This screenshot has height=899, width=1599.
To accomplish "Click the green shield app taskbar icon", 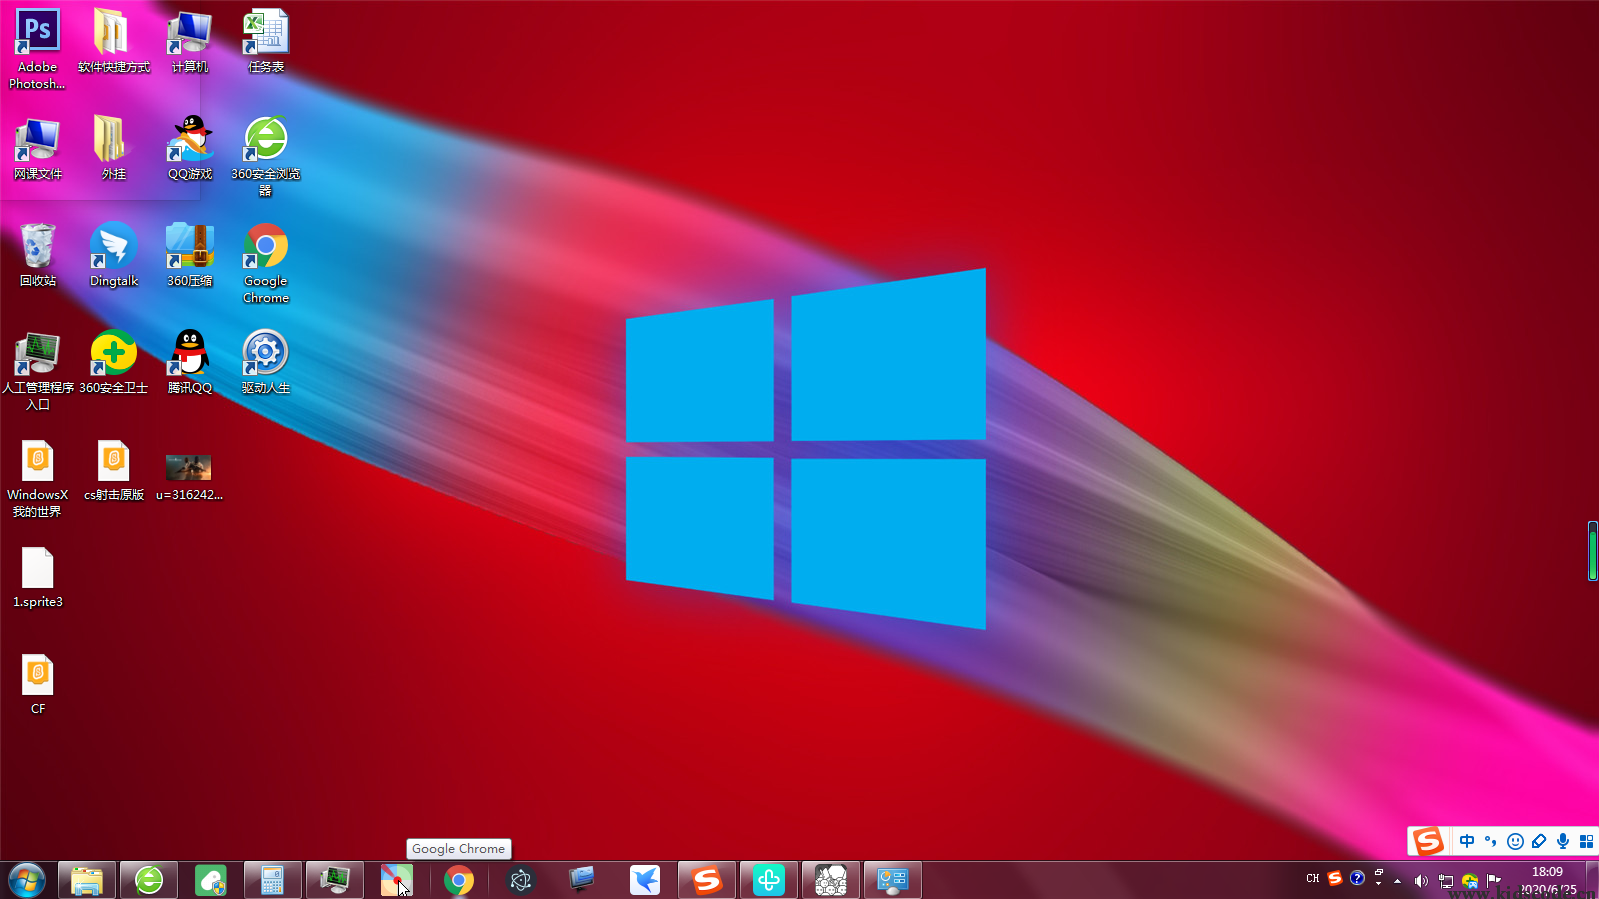I will coord(211,880).
